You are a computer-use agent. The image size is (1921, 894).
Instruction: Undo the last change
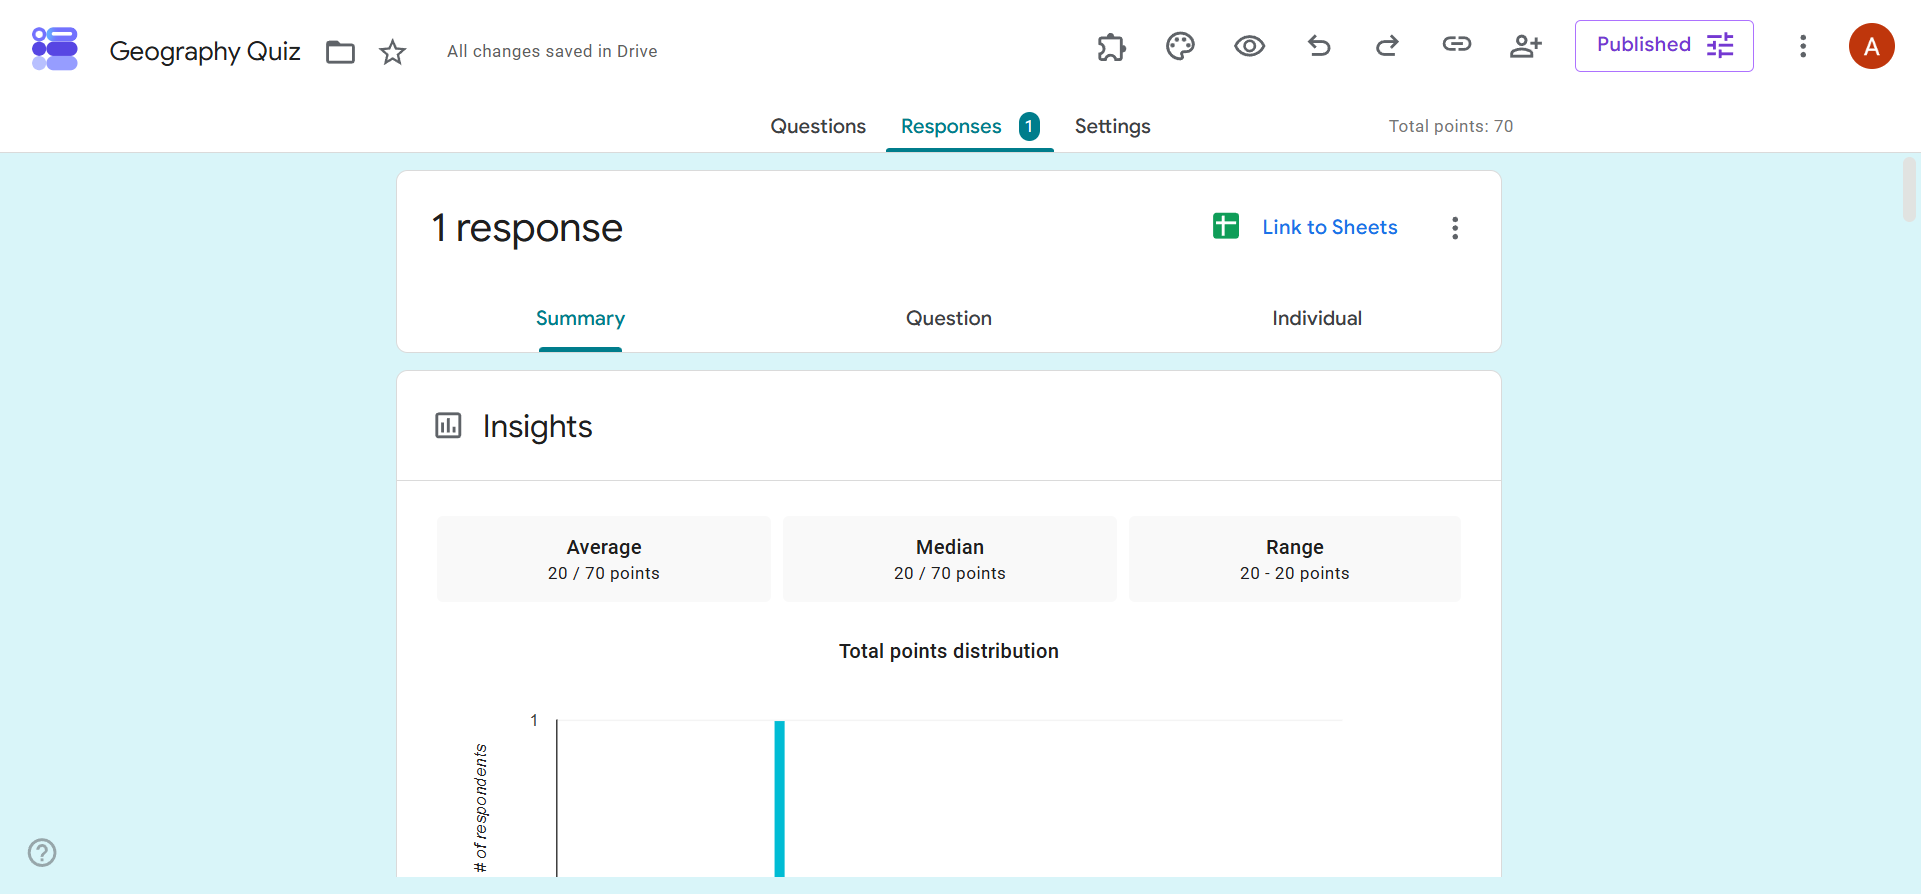pos(1319,46)
